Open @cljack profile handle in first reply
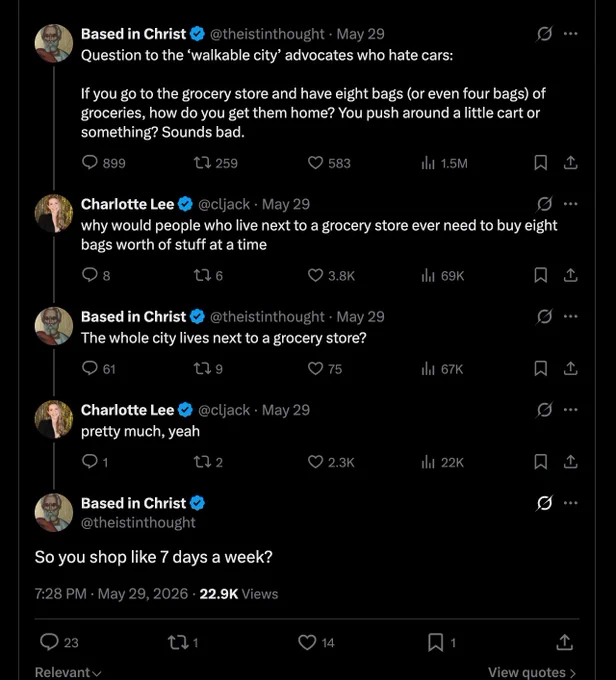Screen dimensions: 616x680 pos(224,204)
